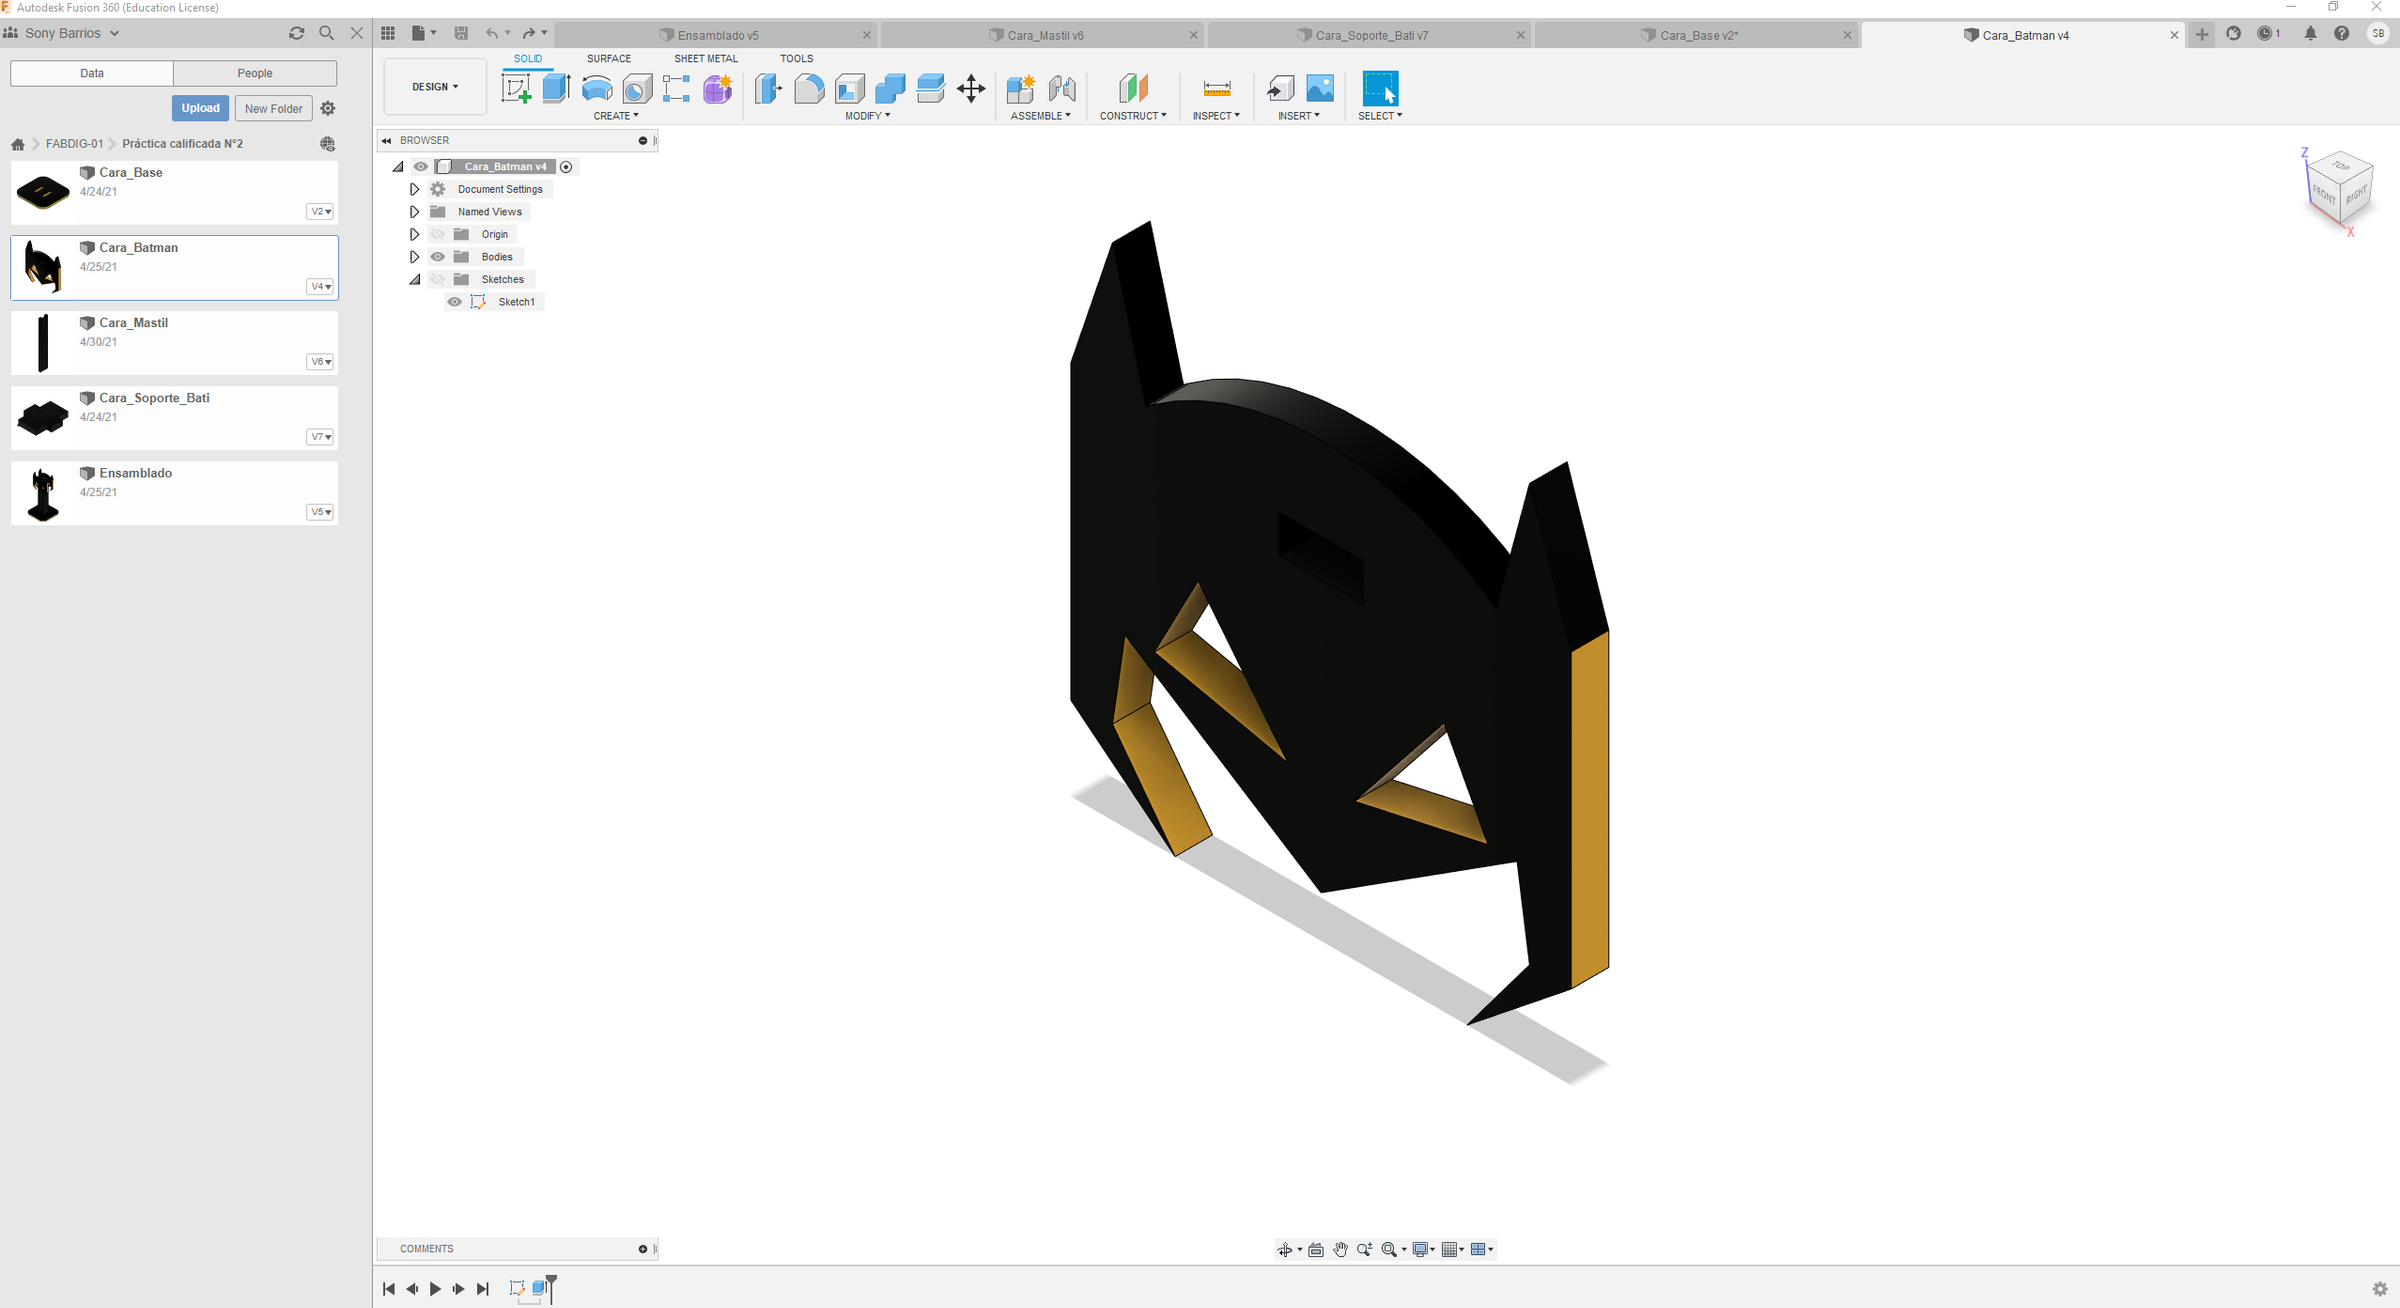Open the ASSEMBLE dropdown menu
2400x1308 pixels.
pyautogui.click(x=1040, y=116)
